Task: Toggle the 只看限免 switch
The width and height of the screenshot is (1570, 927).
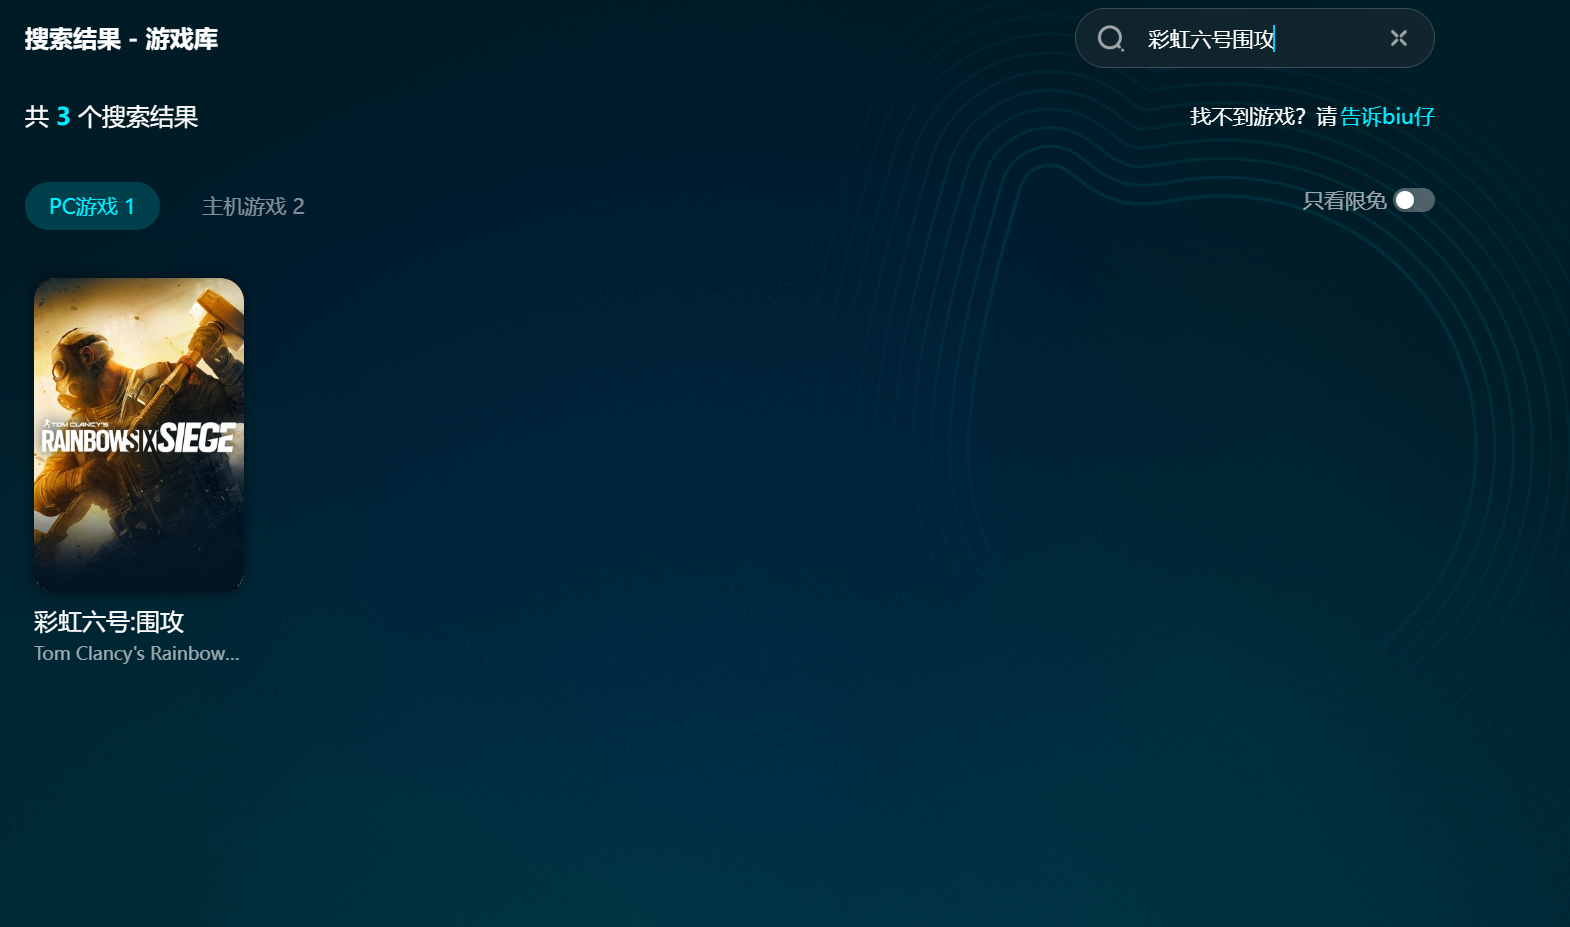Action: (x=1414, y=200)
